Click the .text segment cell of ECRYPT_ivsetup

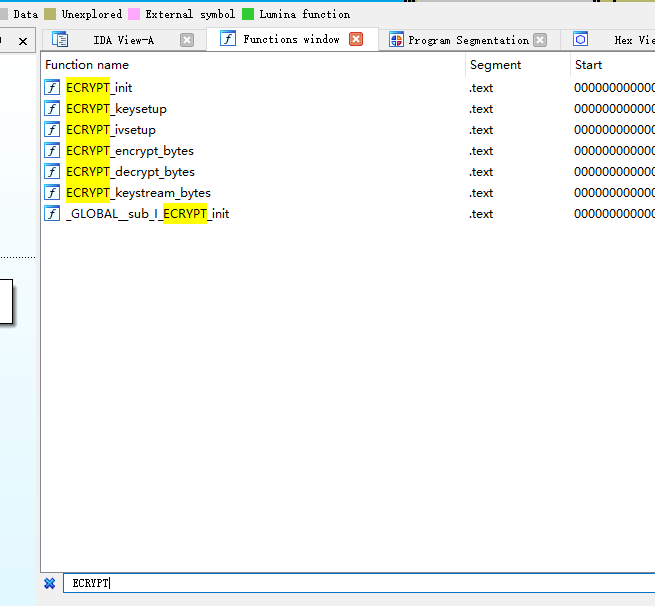(481, 129)
